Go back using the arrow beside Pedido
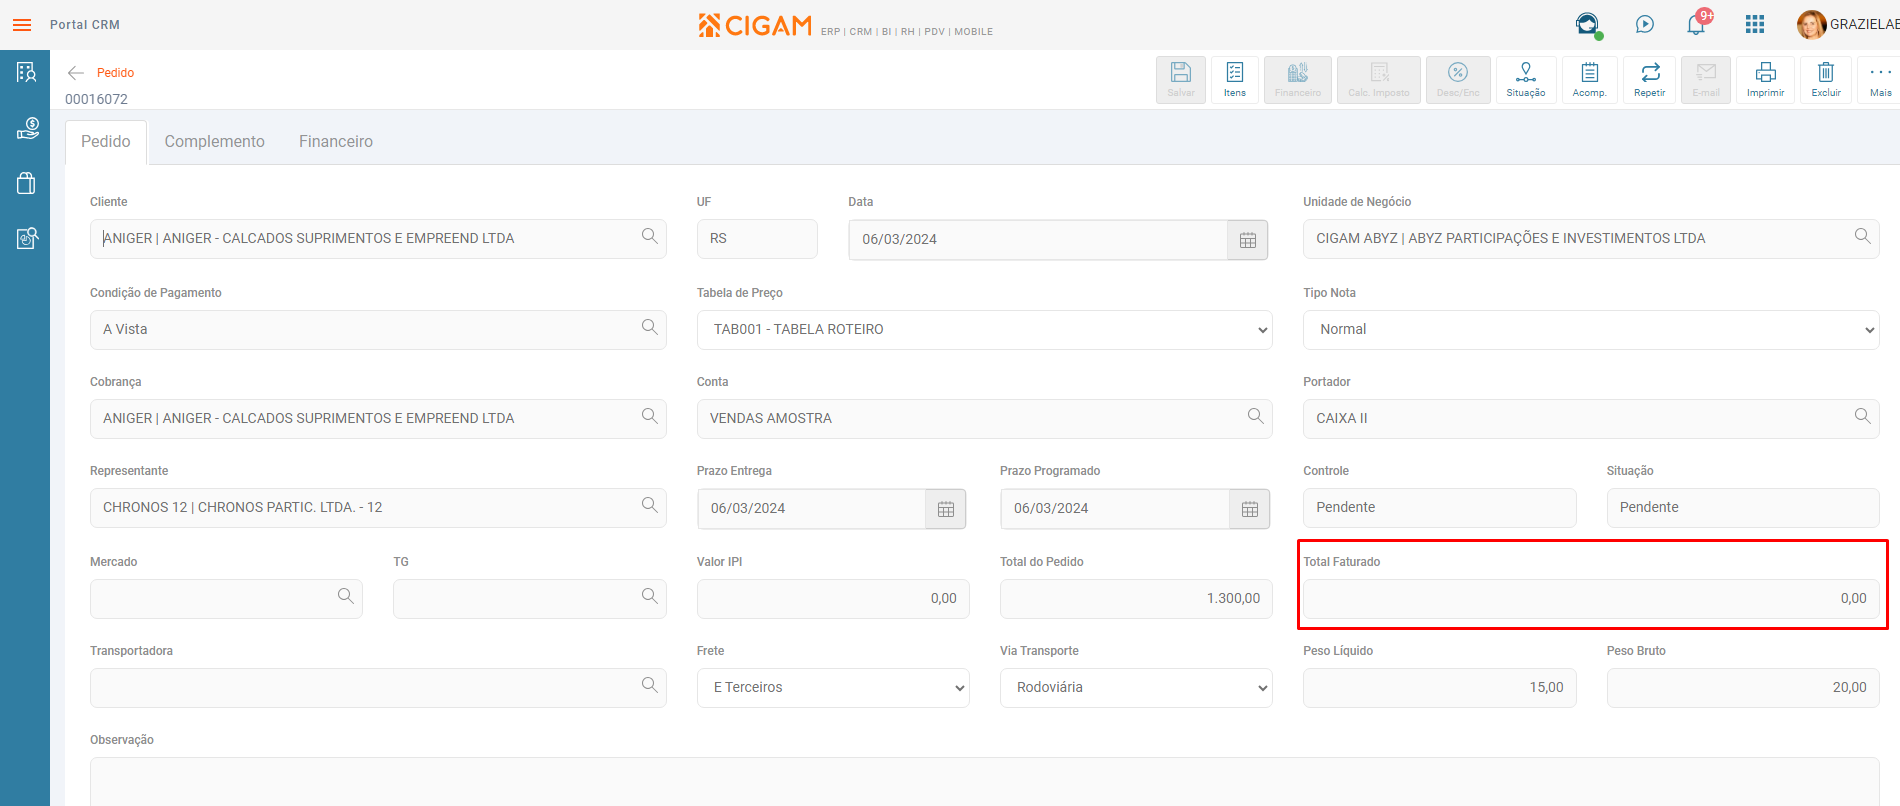Screen dimensions: 1900x806 [75, 72]
